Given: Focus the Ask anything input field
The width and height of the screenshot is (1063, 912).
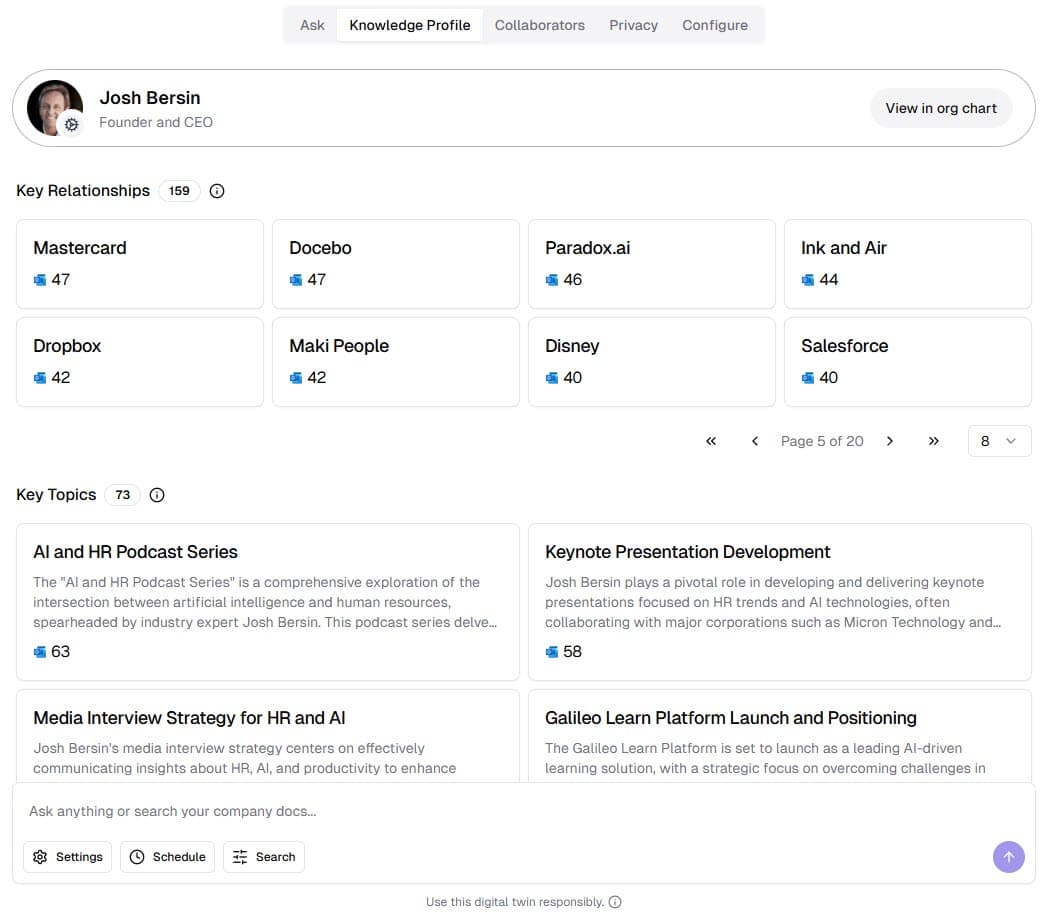Looking at the screenshot, I should pyautogui.click(x=500, y=811).
